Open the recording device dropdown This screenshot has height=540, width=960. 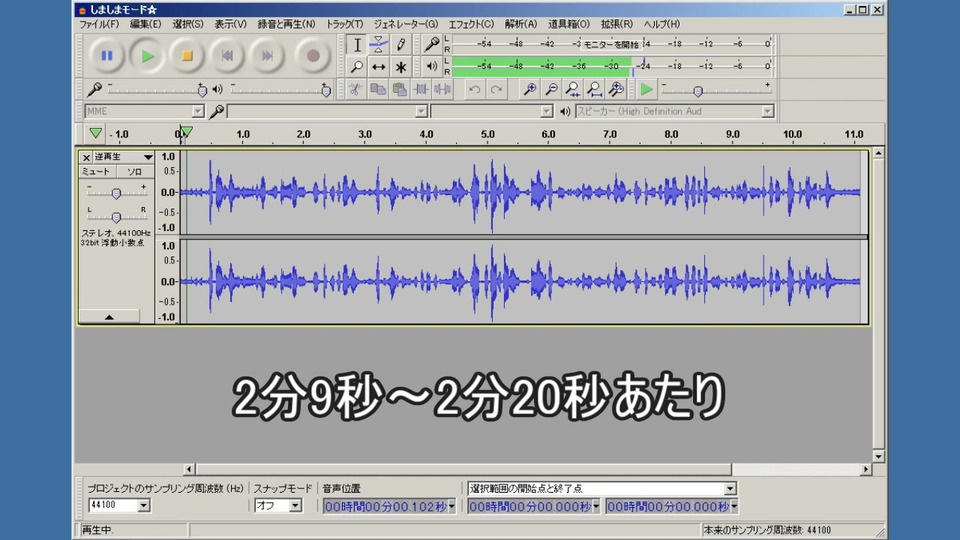click(x=421, y=111)
